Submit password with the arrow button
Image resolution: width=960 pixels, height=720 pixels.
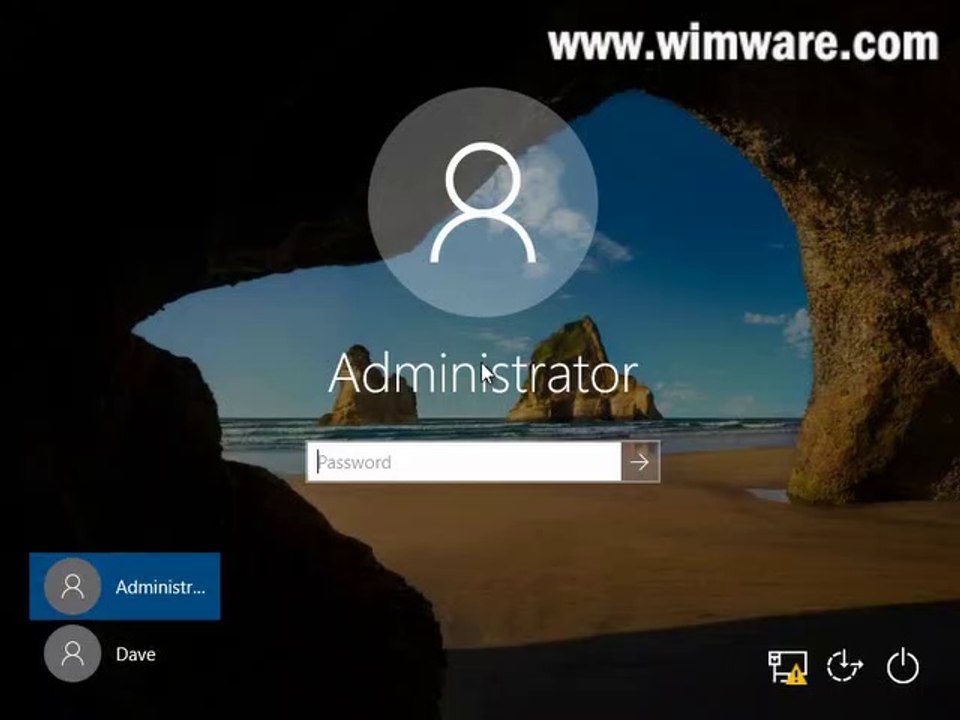click(x=640, y=462)
